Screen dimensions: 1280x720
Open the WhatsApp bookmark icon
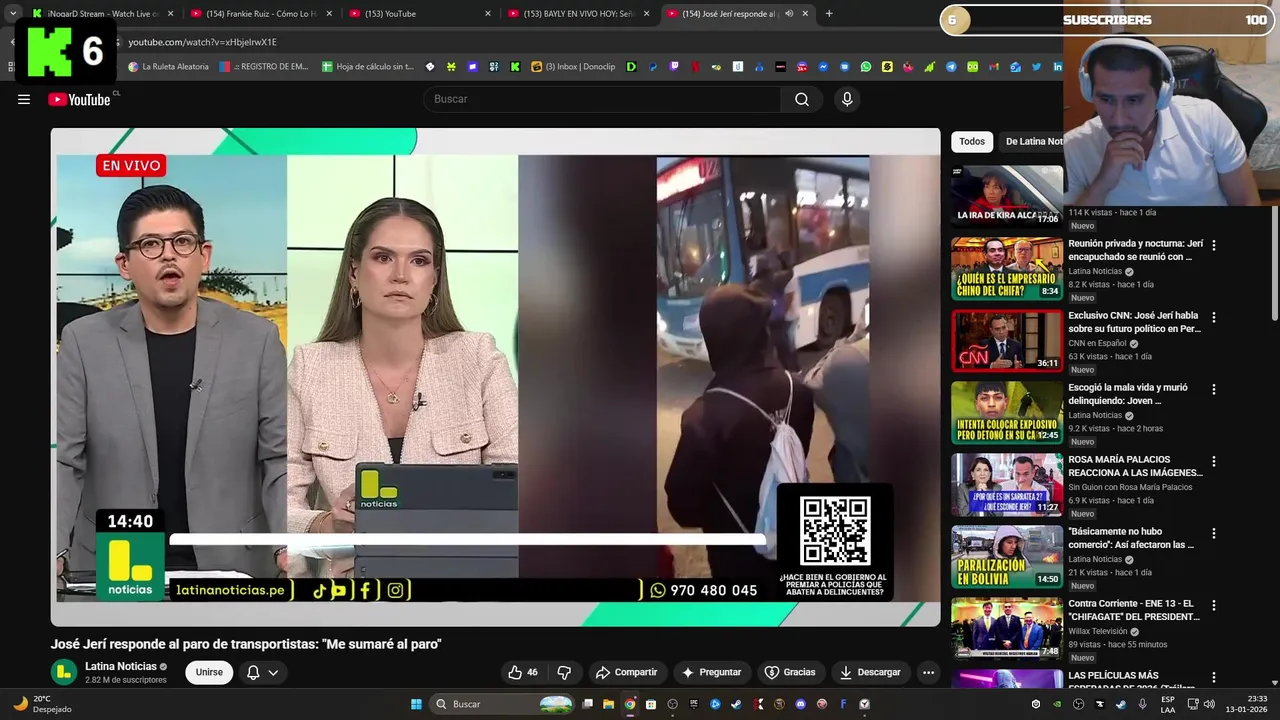pyautogui.click(x=866, y=67)
